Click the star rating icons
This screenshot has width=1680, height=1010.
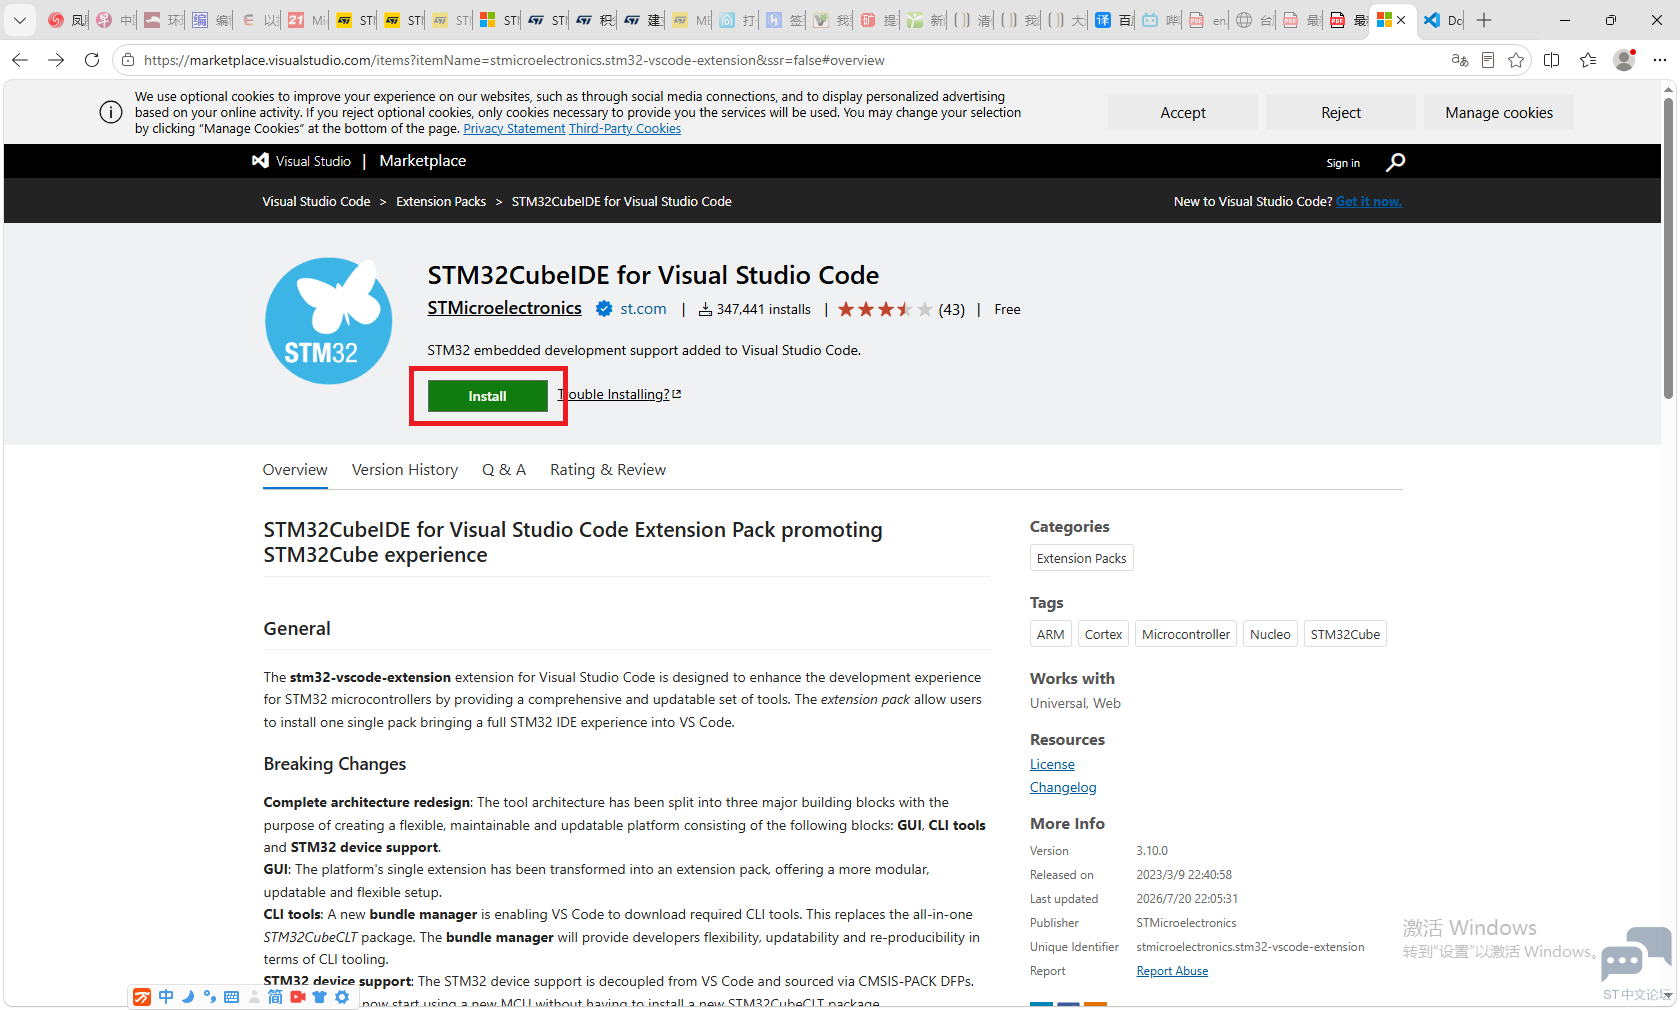[x=885, y=309]
